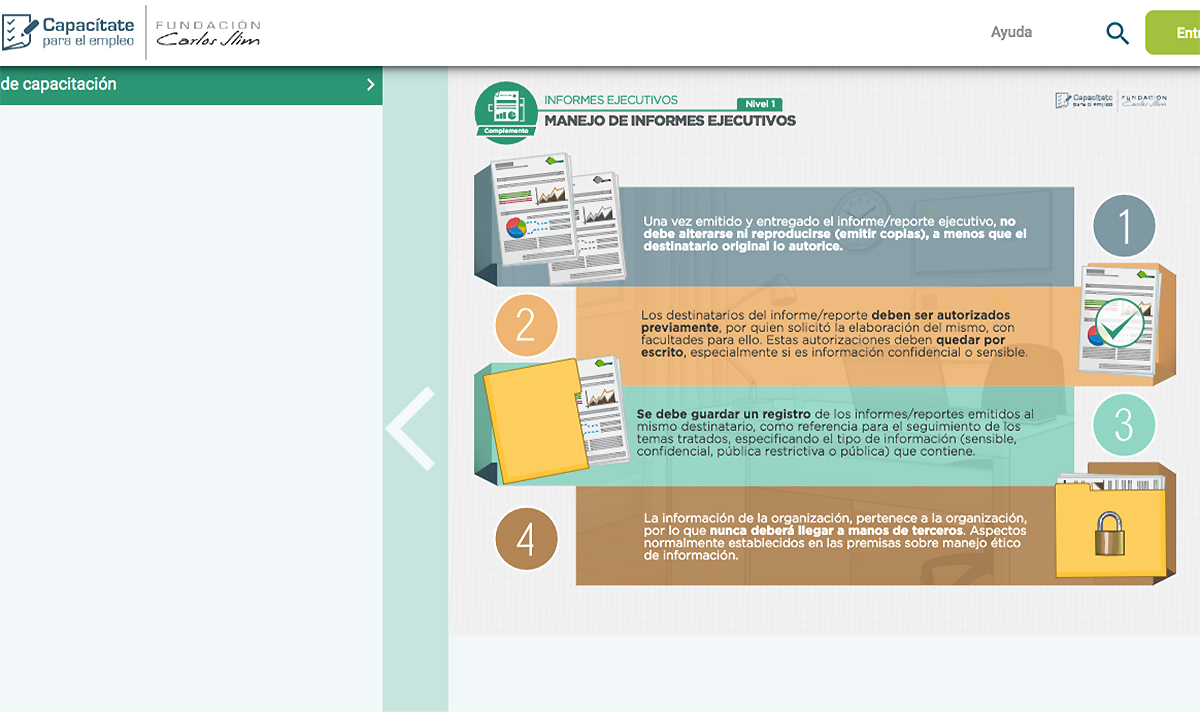Click the number 1 circle

(1124, 227)
